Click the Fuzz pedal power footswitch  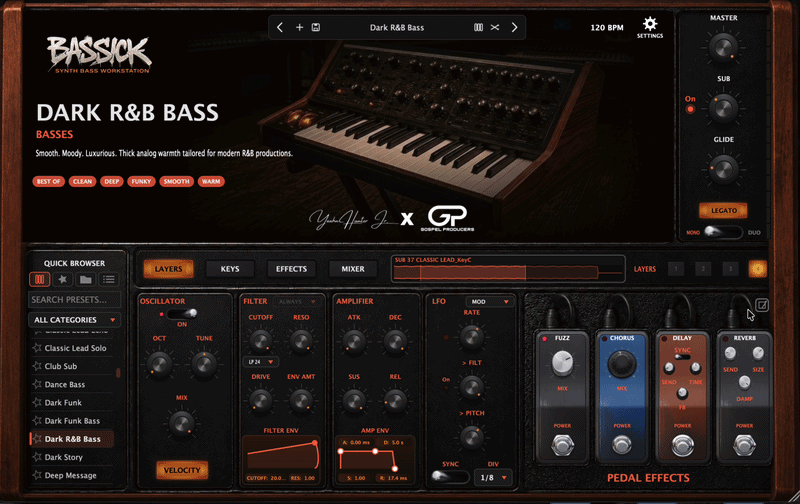point(562,445)
